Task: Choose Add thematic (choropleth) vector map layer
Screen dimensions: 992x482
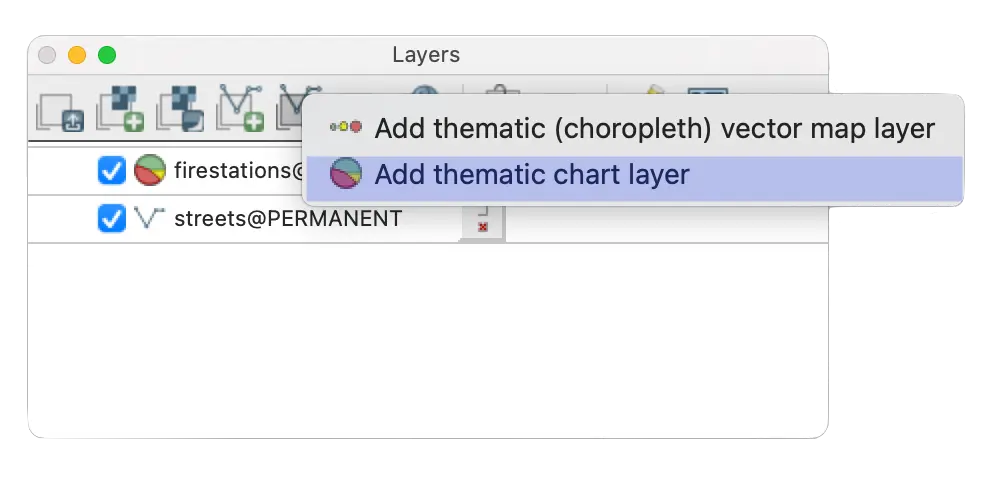Action: click(654, 129)
